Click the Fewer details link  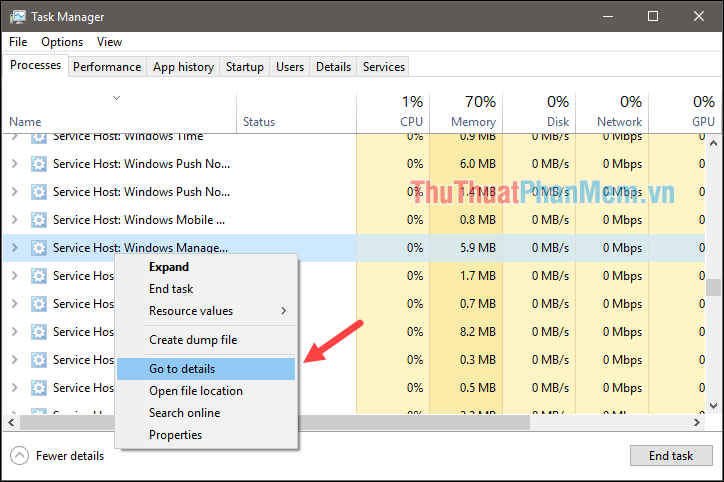tap(70, 456)
